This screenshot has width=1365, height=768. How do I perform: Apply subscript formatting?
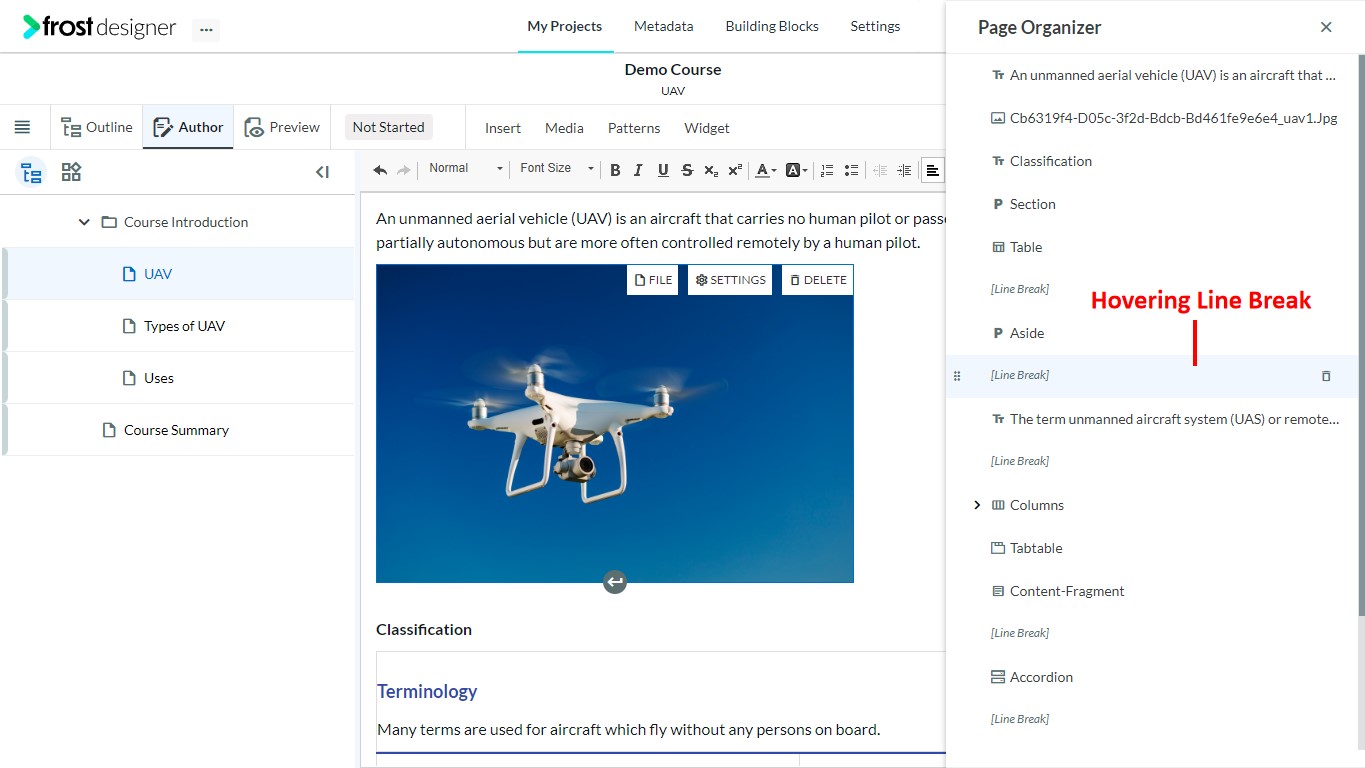tap(711, 170)
